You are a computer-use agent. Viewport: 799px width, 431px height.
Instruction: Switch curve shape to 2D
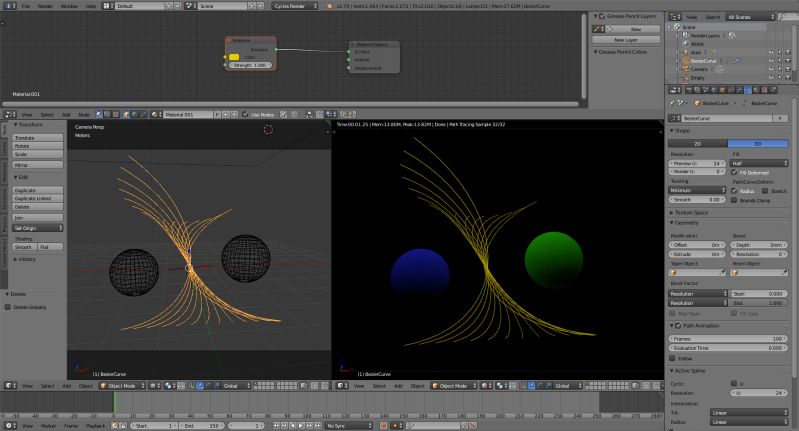click(x=698, y=144)
